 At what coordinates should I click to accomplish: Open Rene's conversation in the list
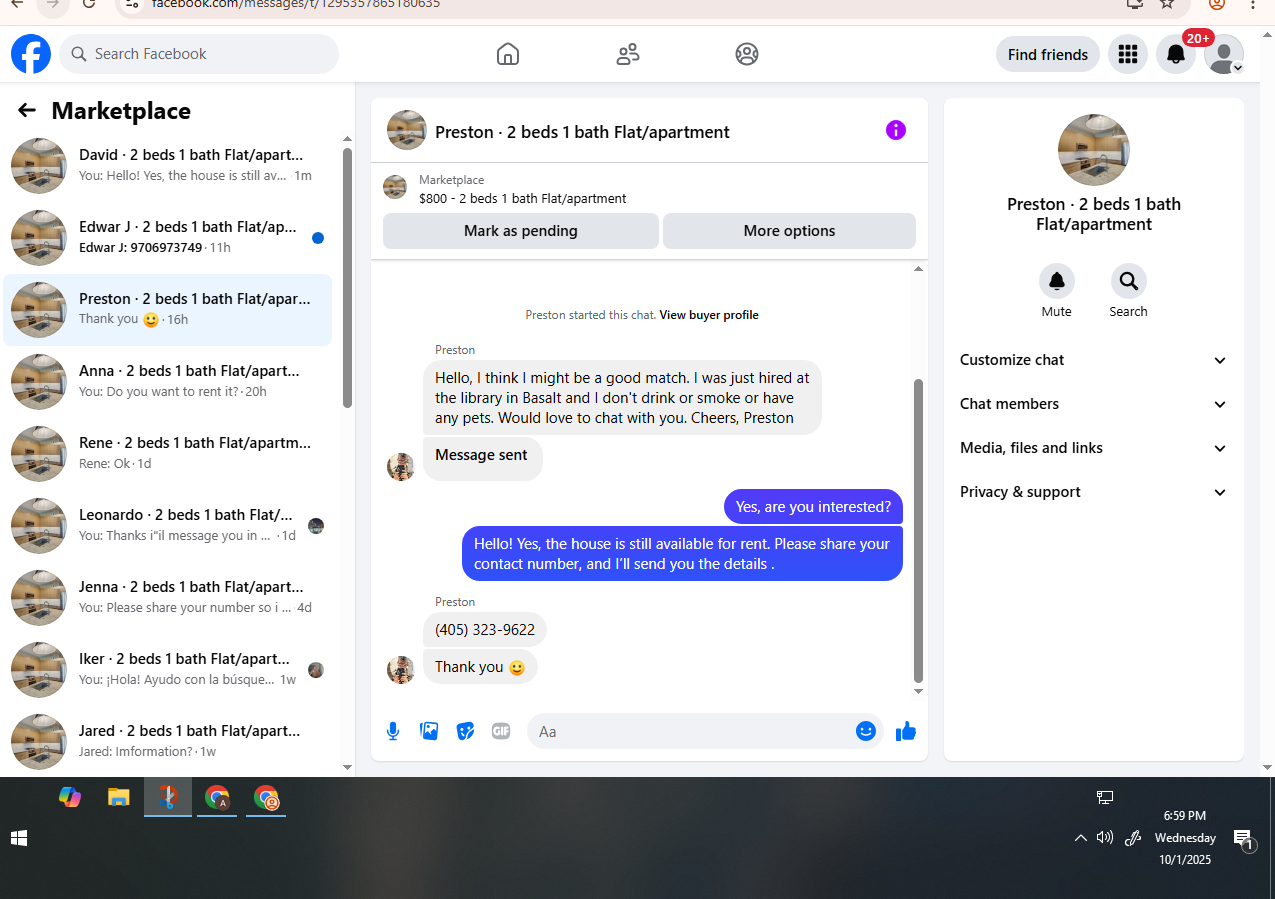tap(168, 454)
